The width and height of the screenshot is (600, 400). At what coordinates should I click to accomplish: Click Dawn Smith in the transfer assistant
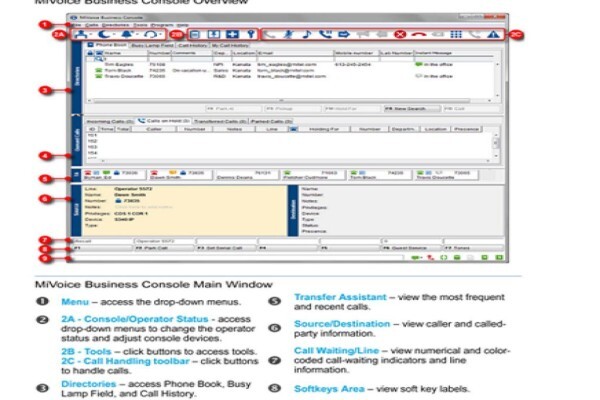(179, 175)
